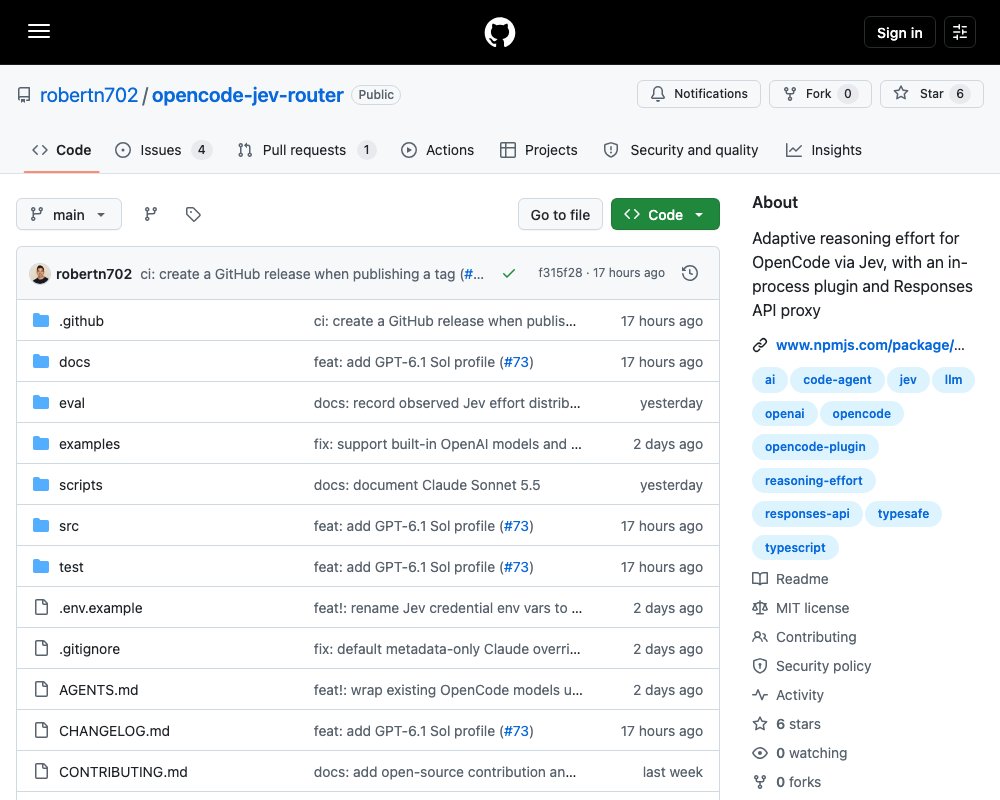This screenshot has width=1000, height=800.
Task: View branches icon next to main
Action: pyautogui.click(x=151, y=214)
